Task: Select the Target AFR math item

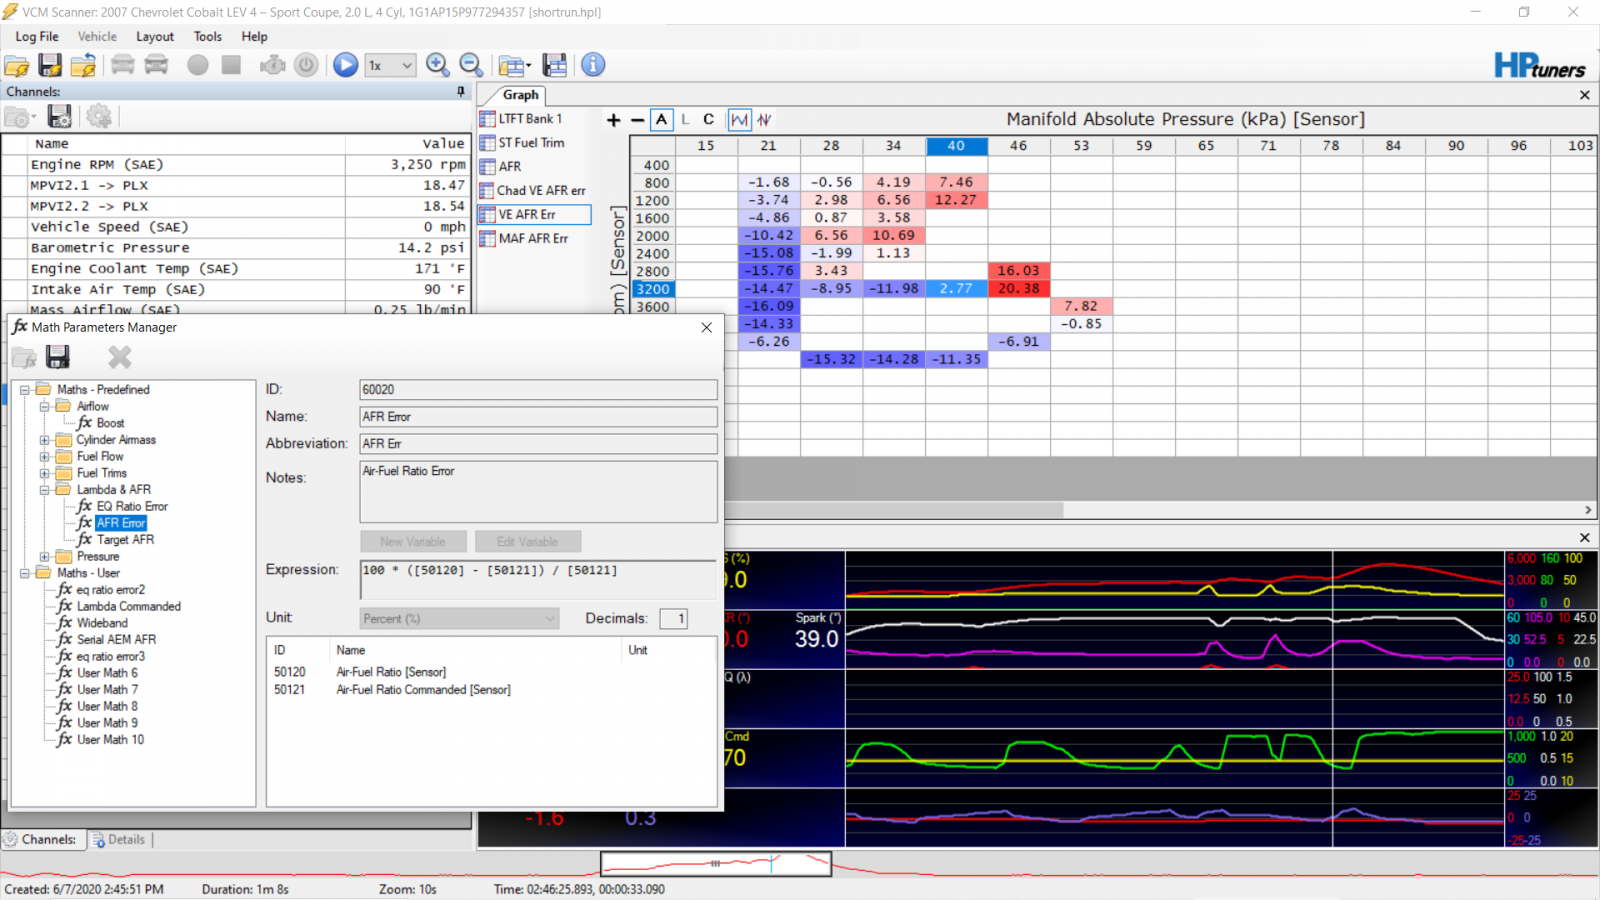Action: pyautogui.click(x=125, y=540)
